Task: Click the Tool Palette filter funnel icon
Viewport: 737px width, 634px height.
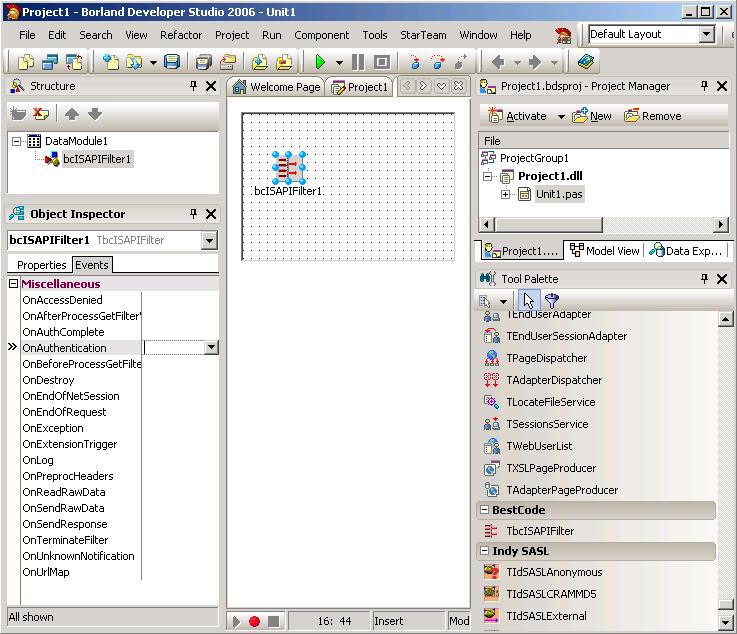Action: (551, 300)
